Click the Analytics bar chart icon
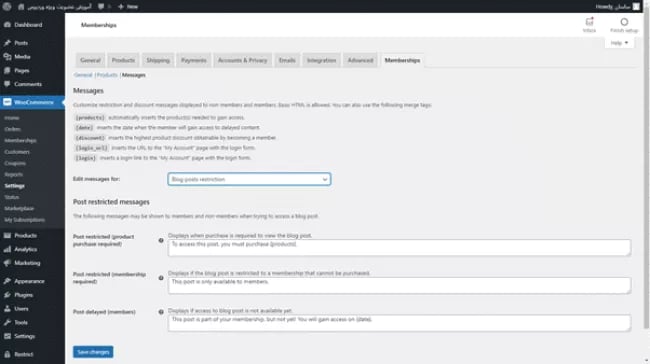 (x=7, y=249)
